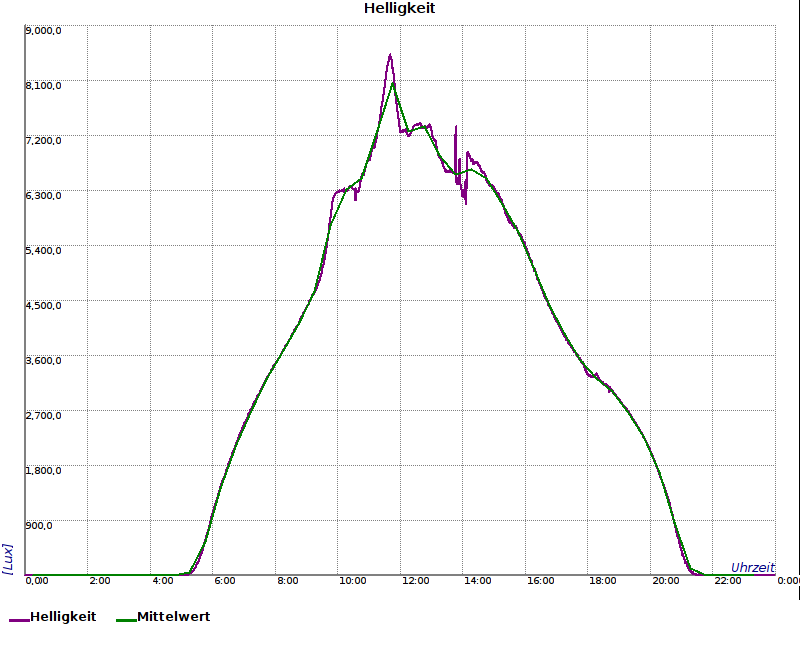This screenshot has height=650, width=800.
Task: Click the 22:00 time axis label
Action: click(x=728, y=581)
